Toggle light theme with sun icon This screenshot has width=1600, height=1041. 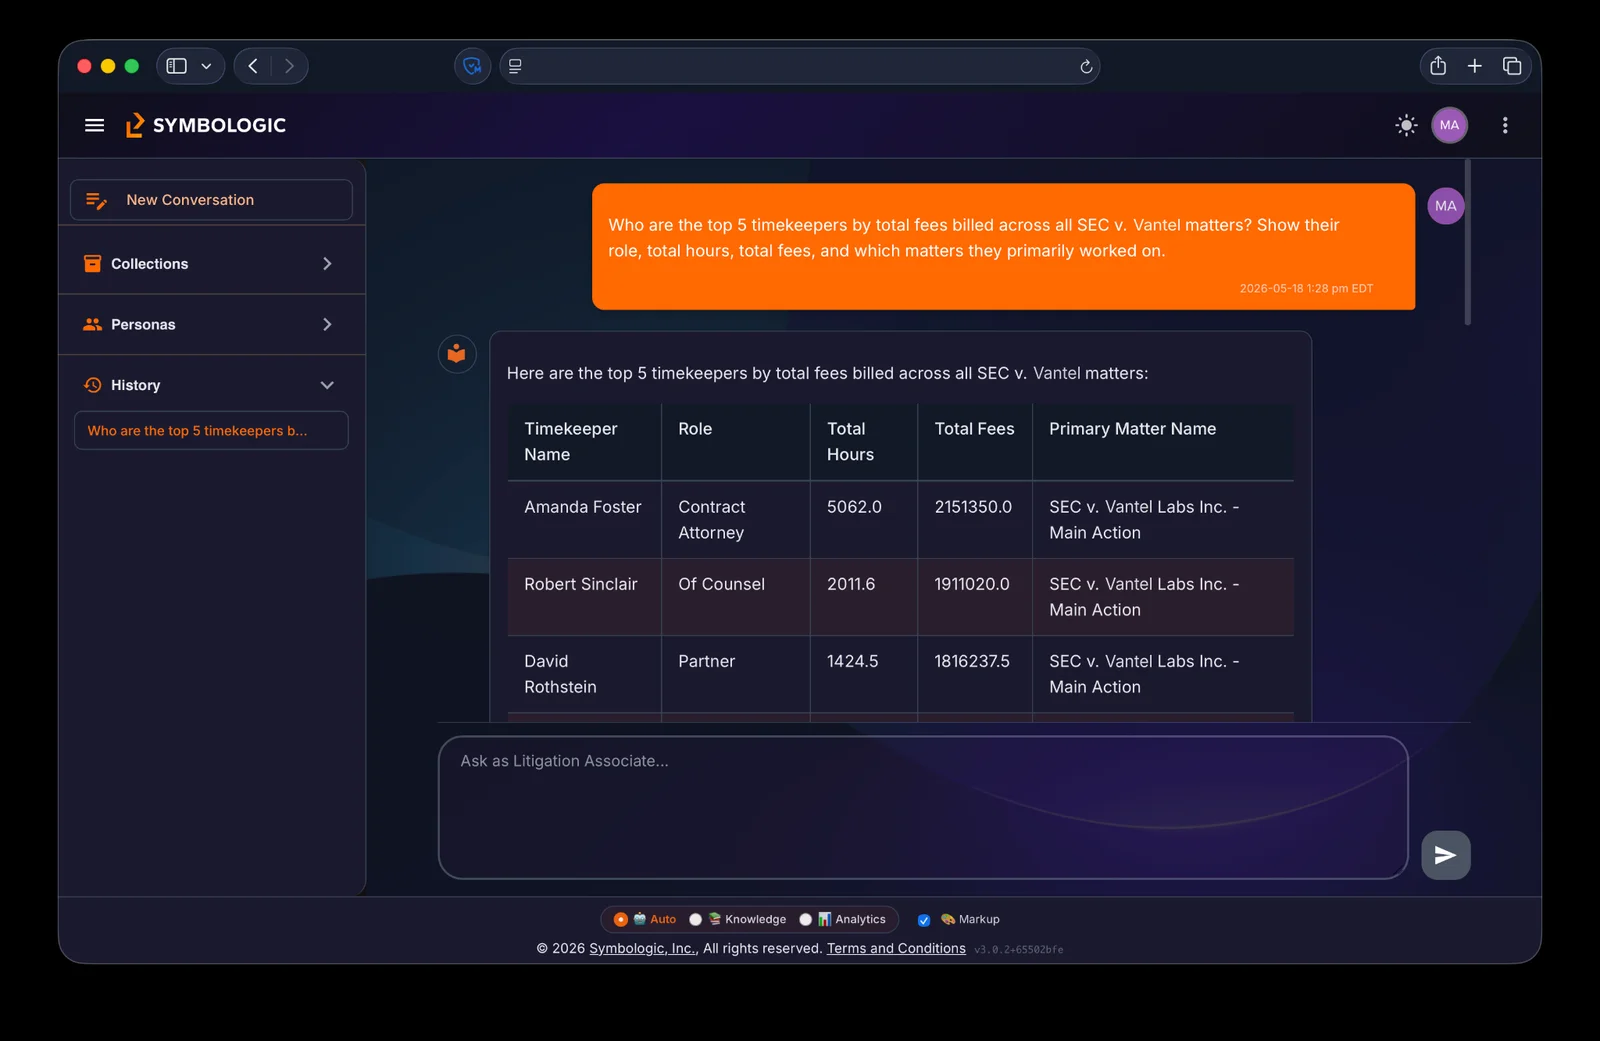(1406, 125)
